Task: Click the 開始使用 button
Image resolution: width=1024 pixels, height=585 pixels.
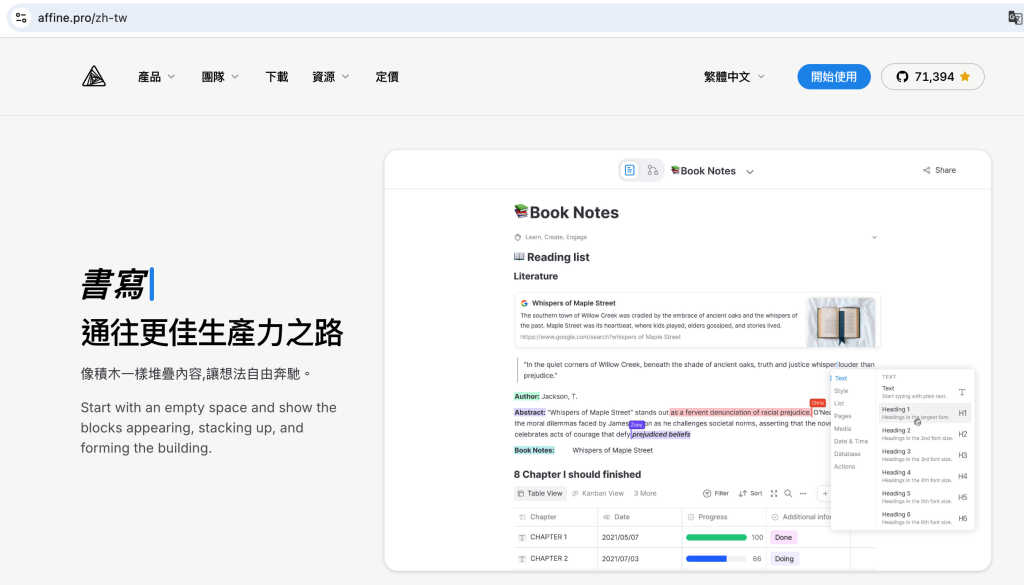Action: click(x=834, y=76)
